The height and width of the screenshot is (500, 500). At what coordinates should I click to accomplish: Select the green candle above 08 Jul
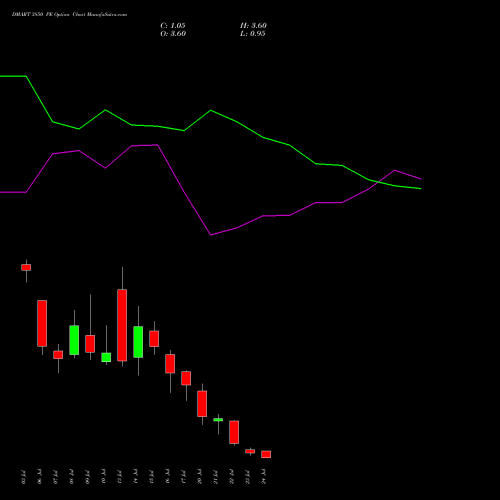click(x=74, y=340)
